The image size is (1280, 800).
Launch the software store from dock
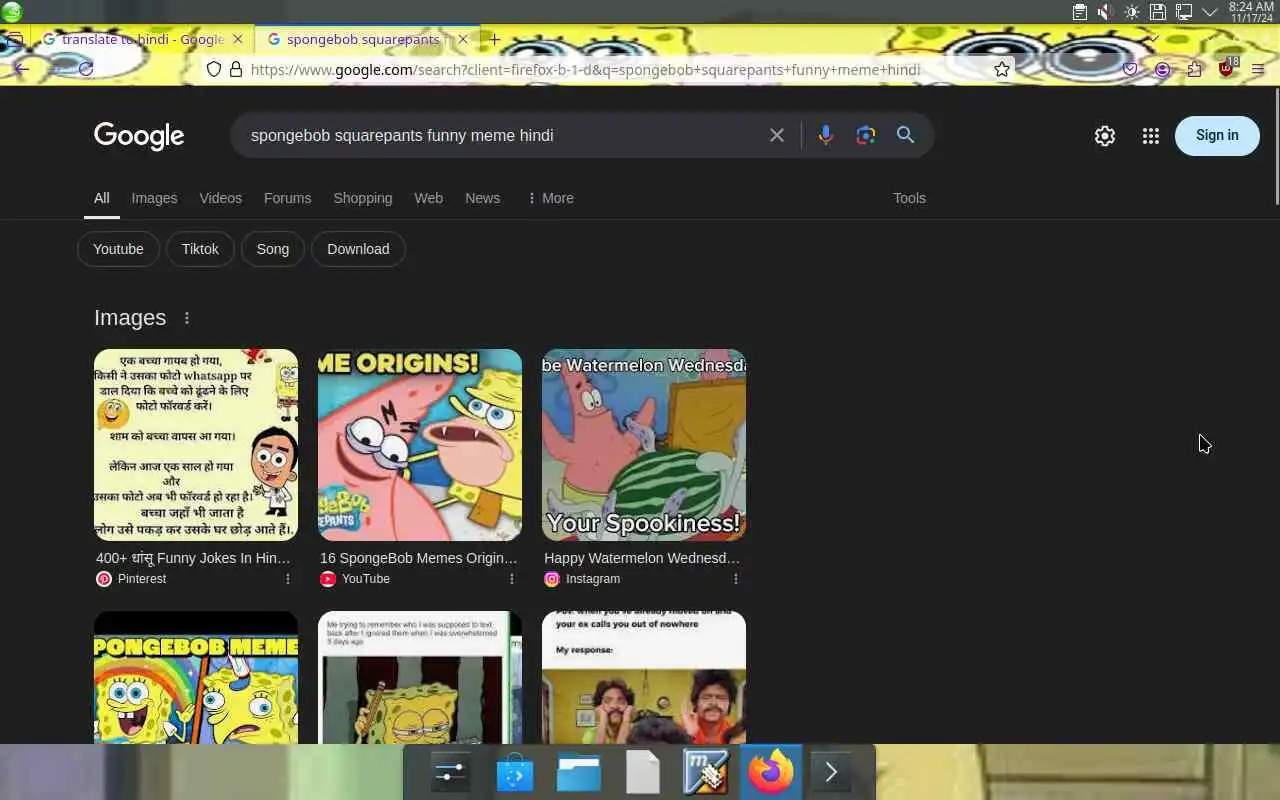tap(514, 773)
